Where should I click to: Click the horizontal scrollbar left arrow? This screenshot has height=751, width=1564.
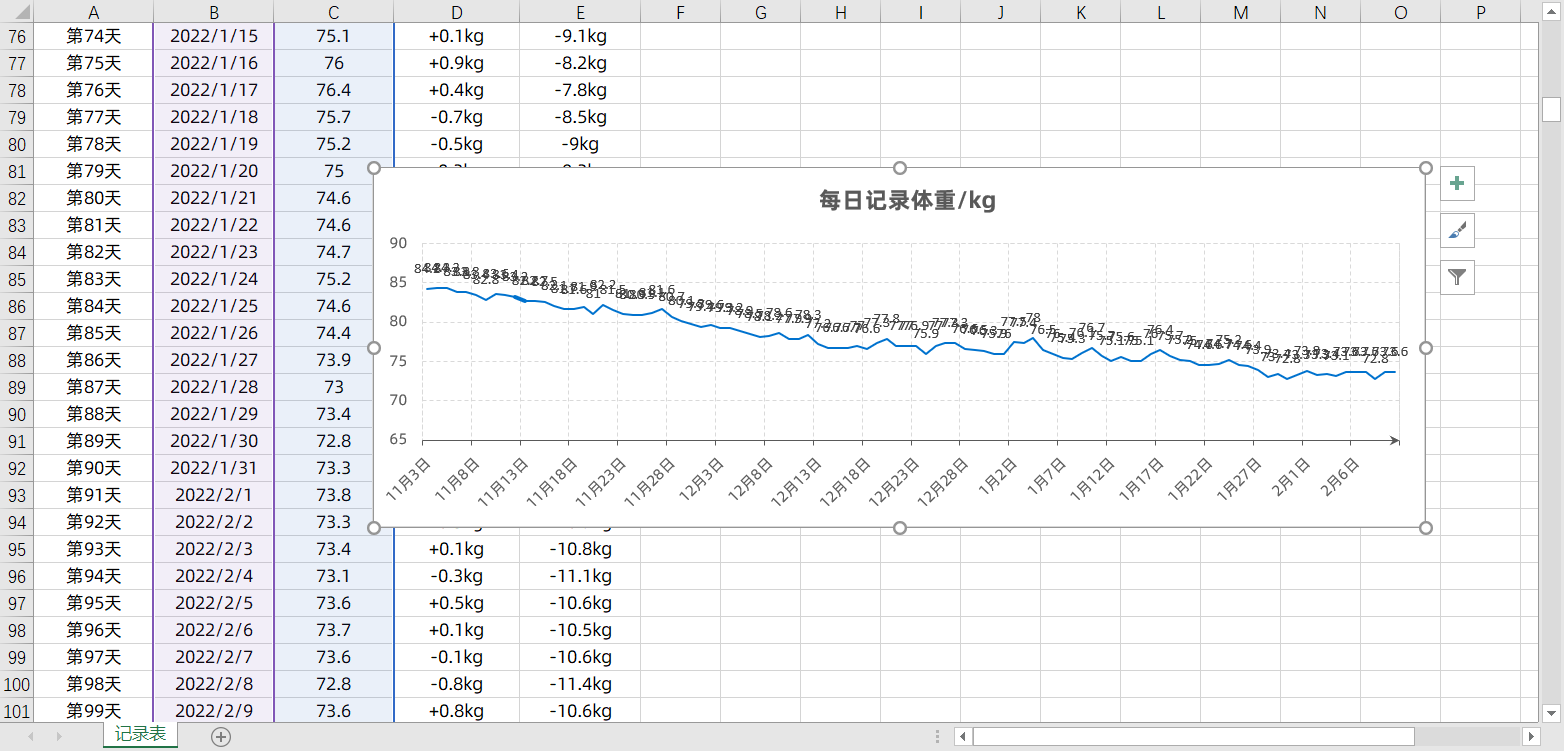[x=964, y=736]
